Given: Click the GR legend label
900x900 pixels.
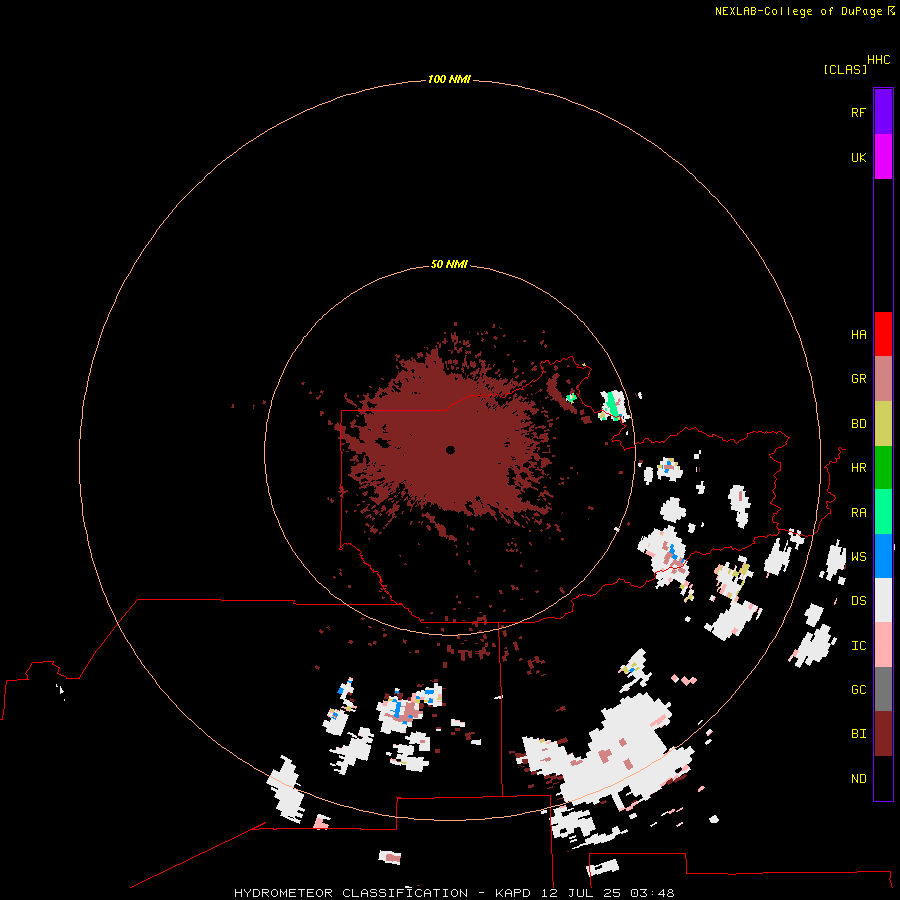Looking at the screenshot, I should [x=858, y=379].
